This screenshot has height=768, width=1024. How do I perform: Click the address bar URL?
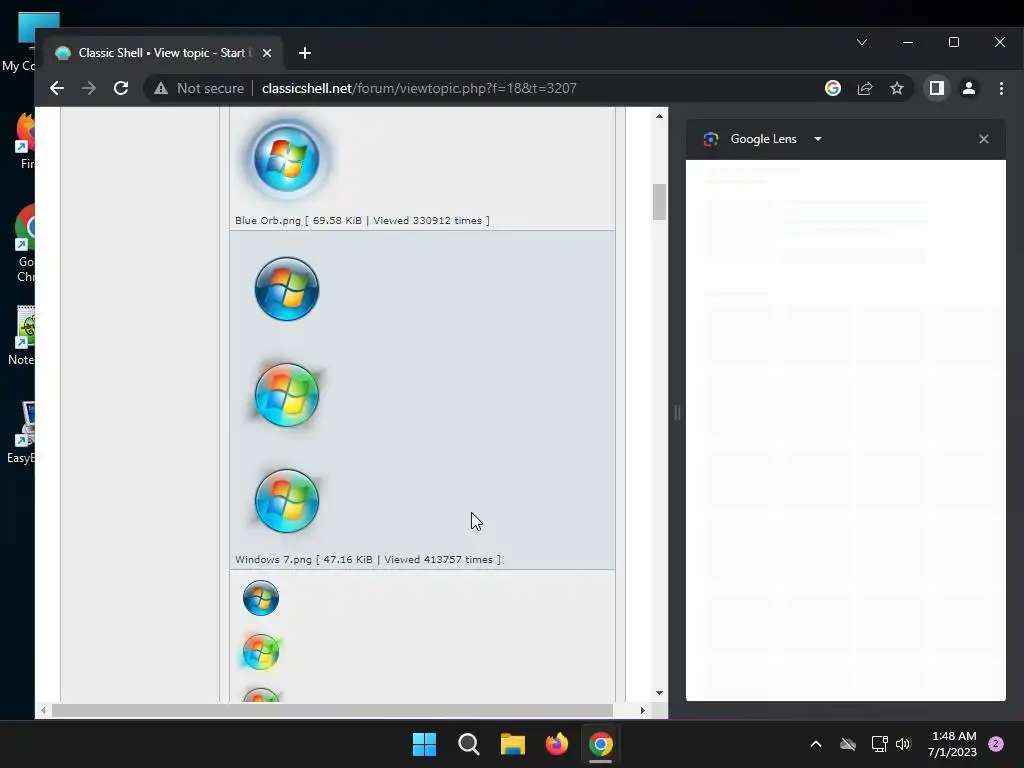coord(419,88)
